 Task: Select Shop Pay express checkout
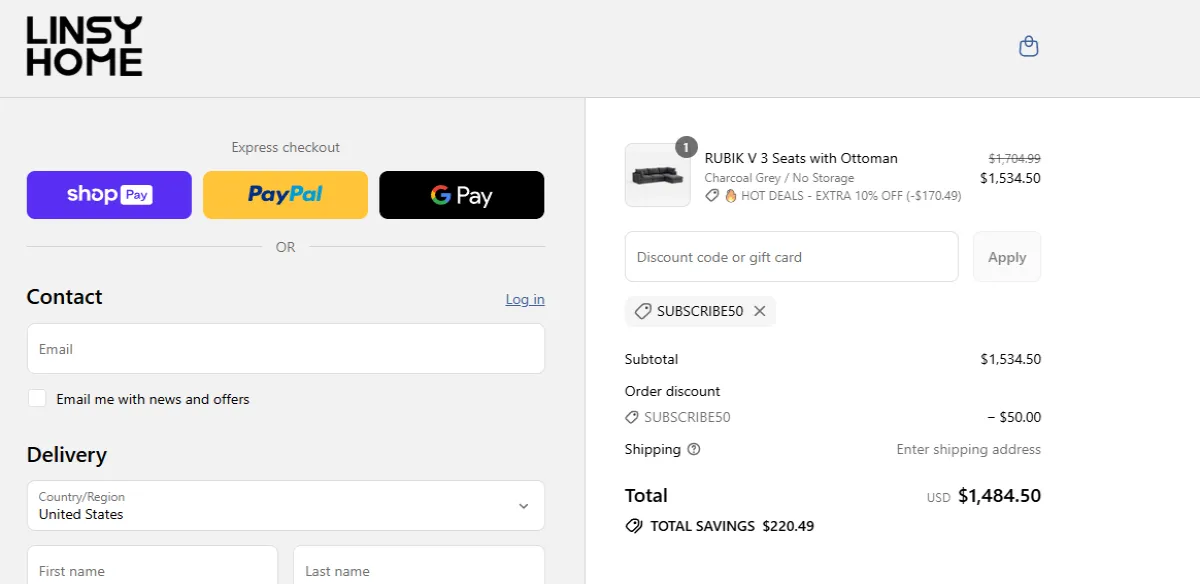point(108,194)
